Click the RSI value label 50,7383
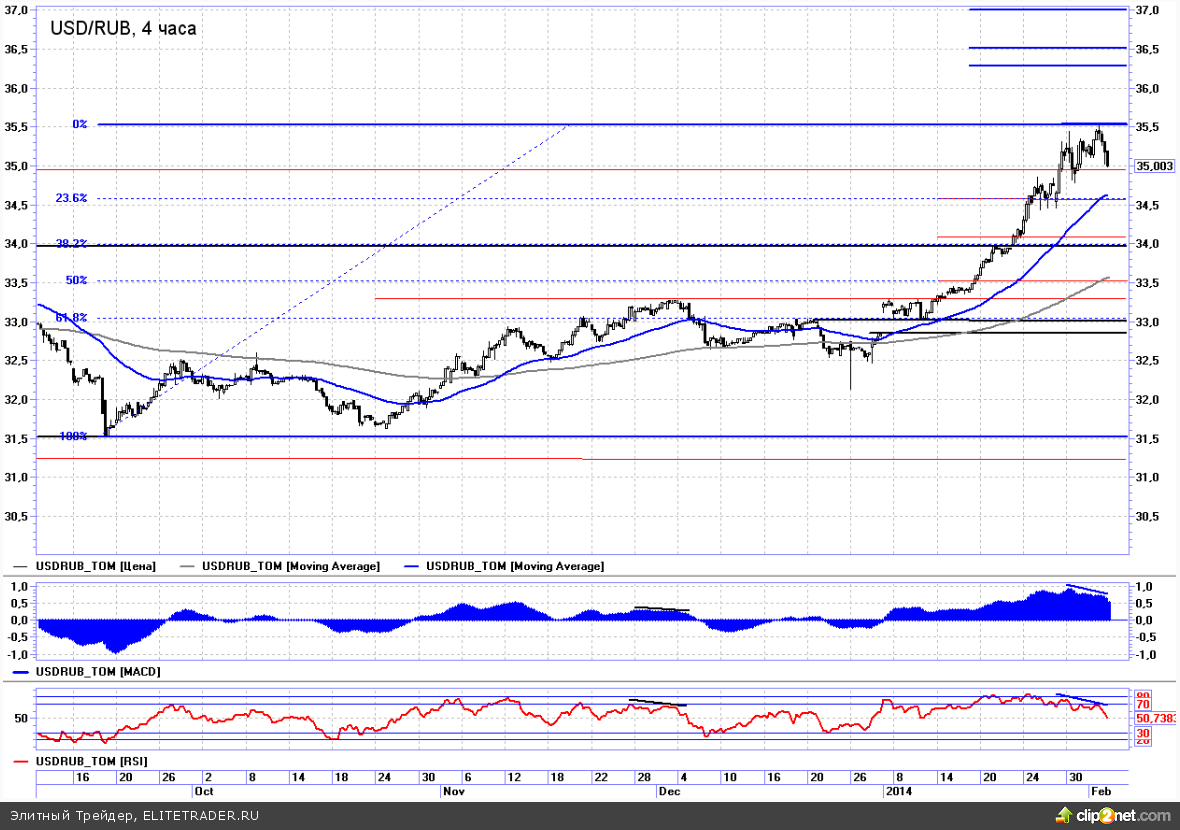Image resolution: width=1180 pixels, height=830 pixels. (x=1153, y=718)
